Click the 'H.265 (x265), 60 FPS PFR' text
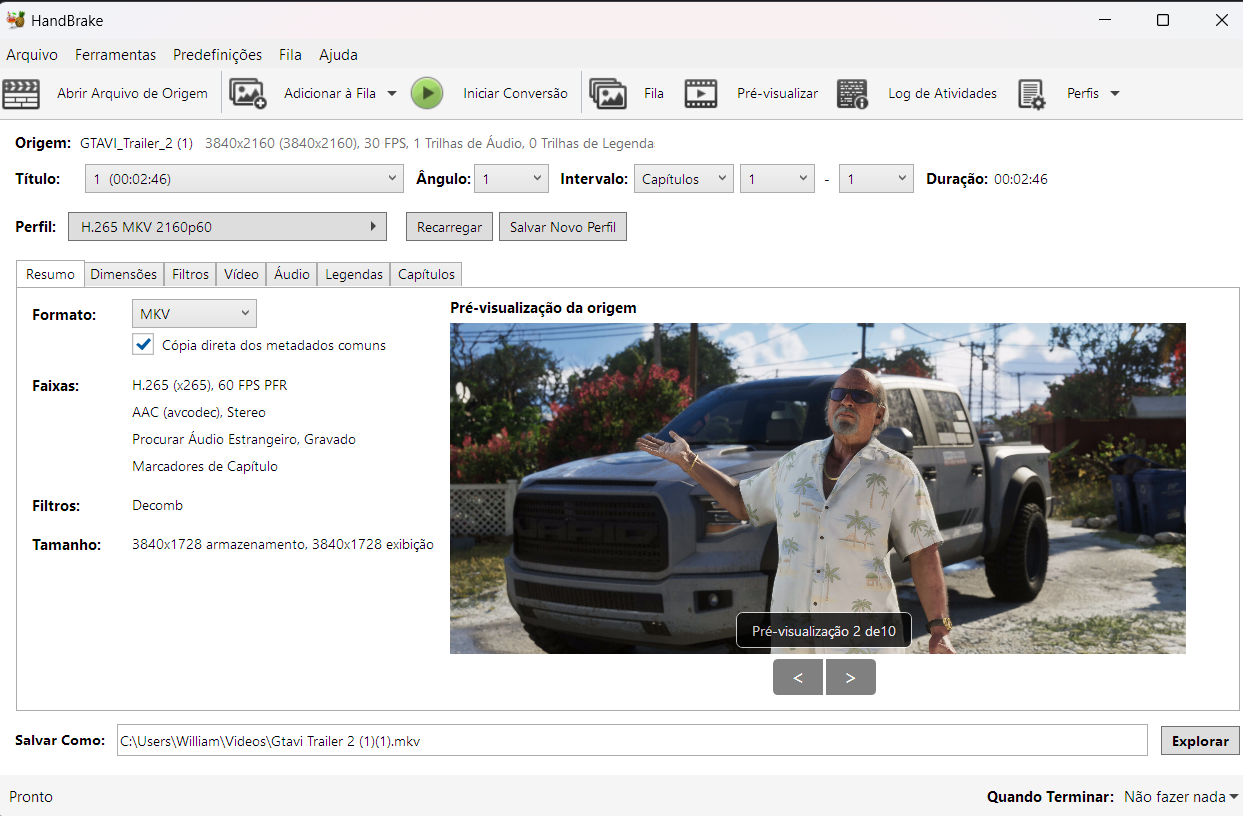 (210, 385)
